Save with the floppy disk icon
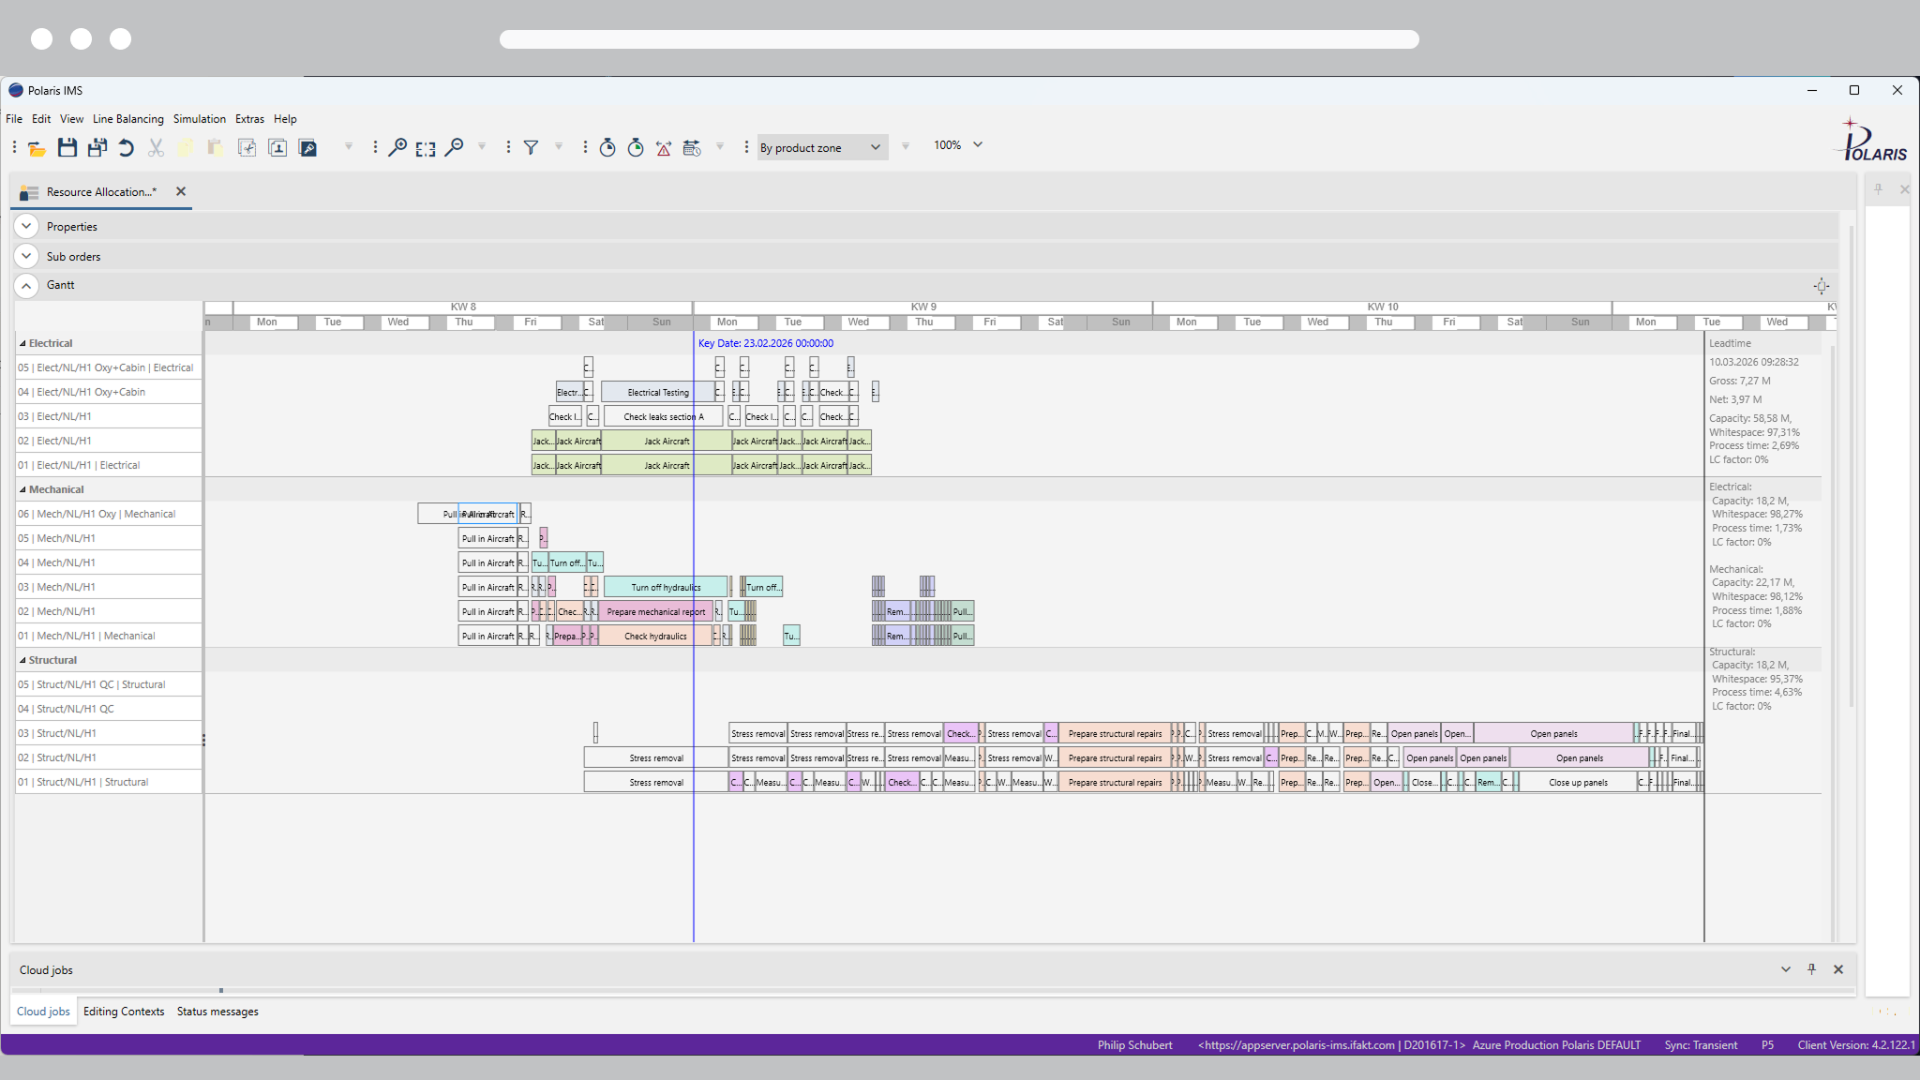The image size is (1920, 1080). (67, 148)
